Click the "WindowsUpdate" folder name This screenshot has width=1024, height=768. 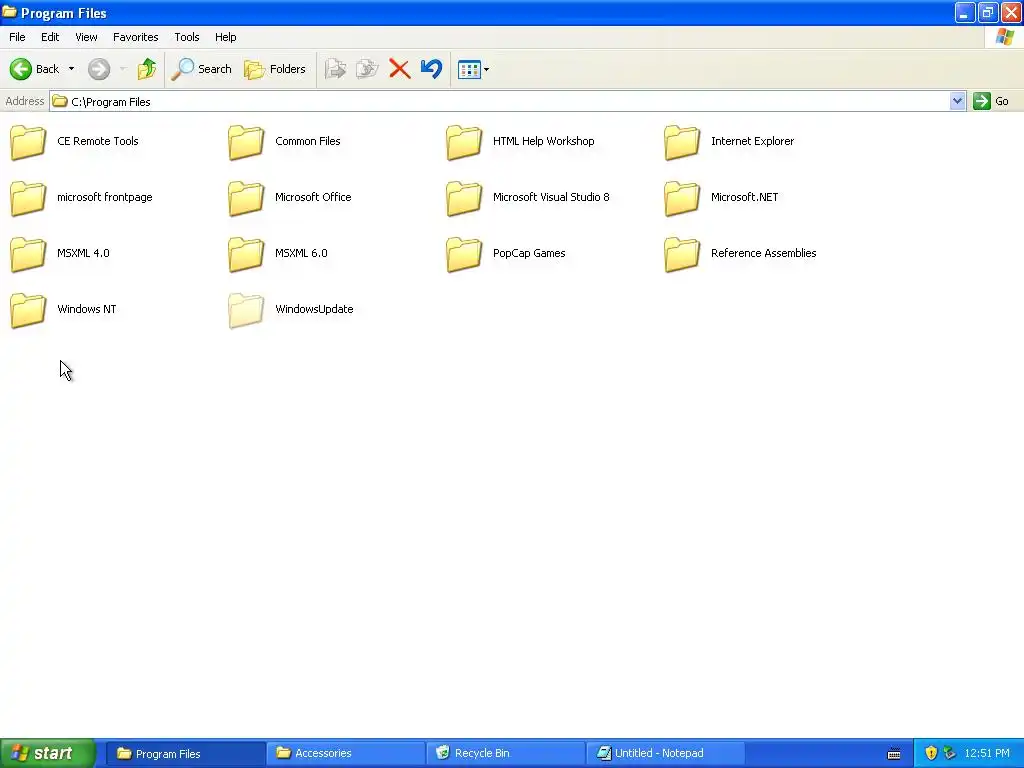[314, 309]
